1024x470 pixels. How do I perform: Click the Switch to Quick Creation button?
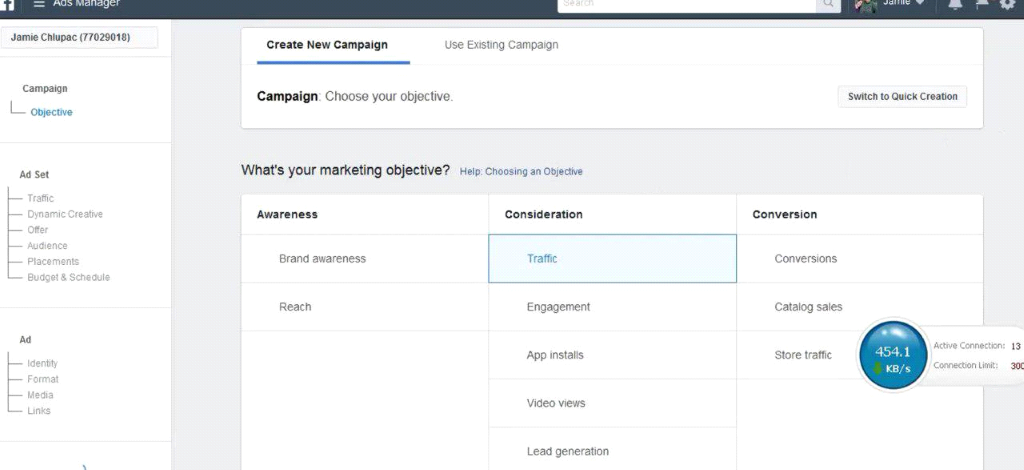click(x=902, y=97)
